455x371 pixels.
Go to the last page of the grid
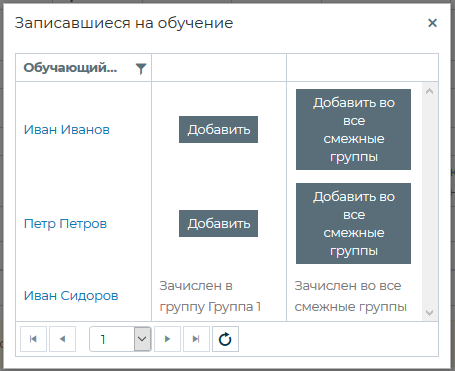click(x=196, y=339)
